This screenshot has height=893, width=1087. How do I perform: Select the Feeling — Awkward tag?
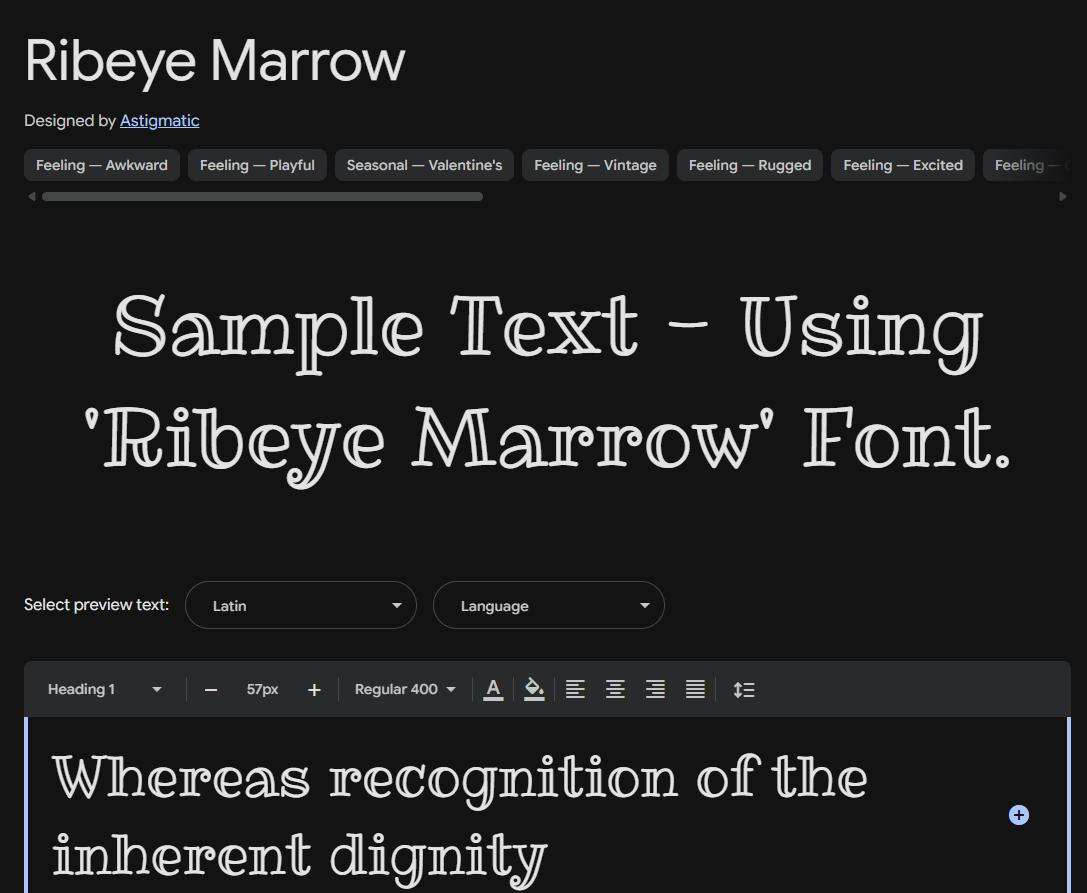pos(102,165)
